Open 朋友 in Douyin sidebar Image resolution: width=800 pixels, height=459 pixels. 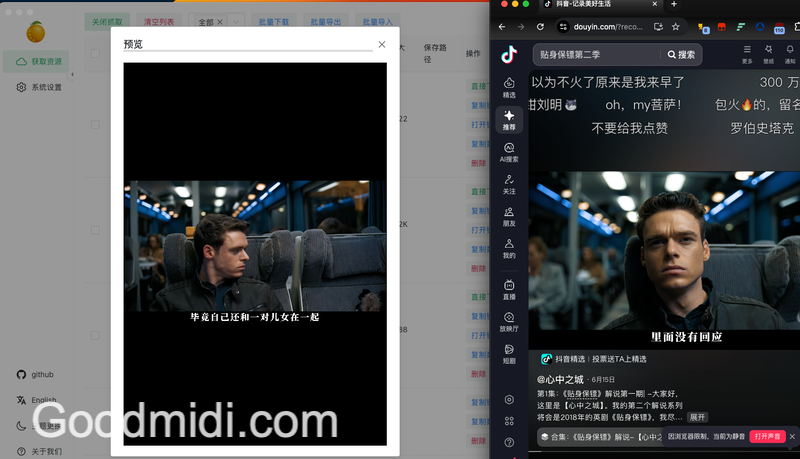point(509,217)
